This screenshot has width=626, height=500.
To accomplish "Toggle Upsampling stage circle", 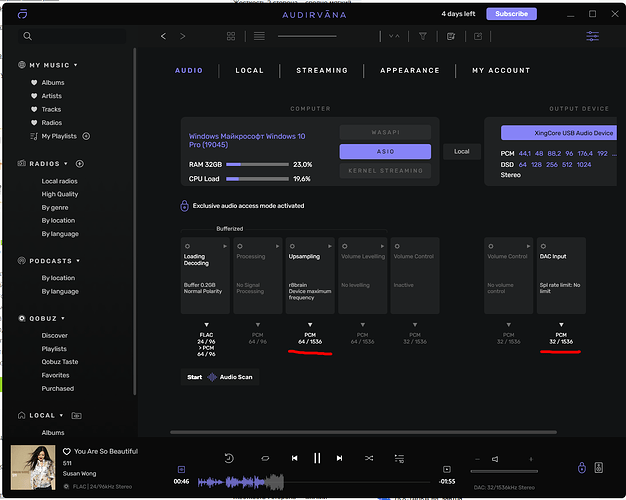I will pos(292,246).
